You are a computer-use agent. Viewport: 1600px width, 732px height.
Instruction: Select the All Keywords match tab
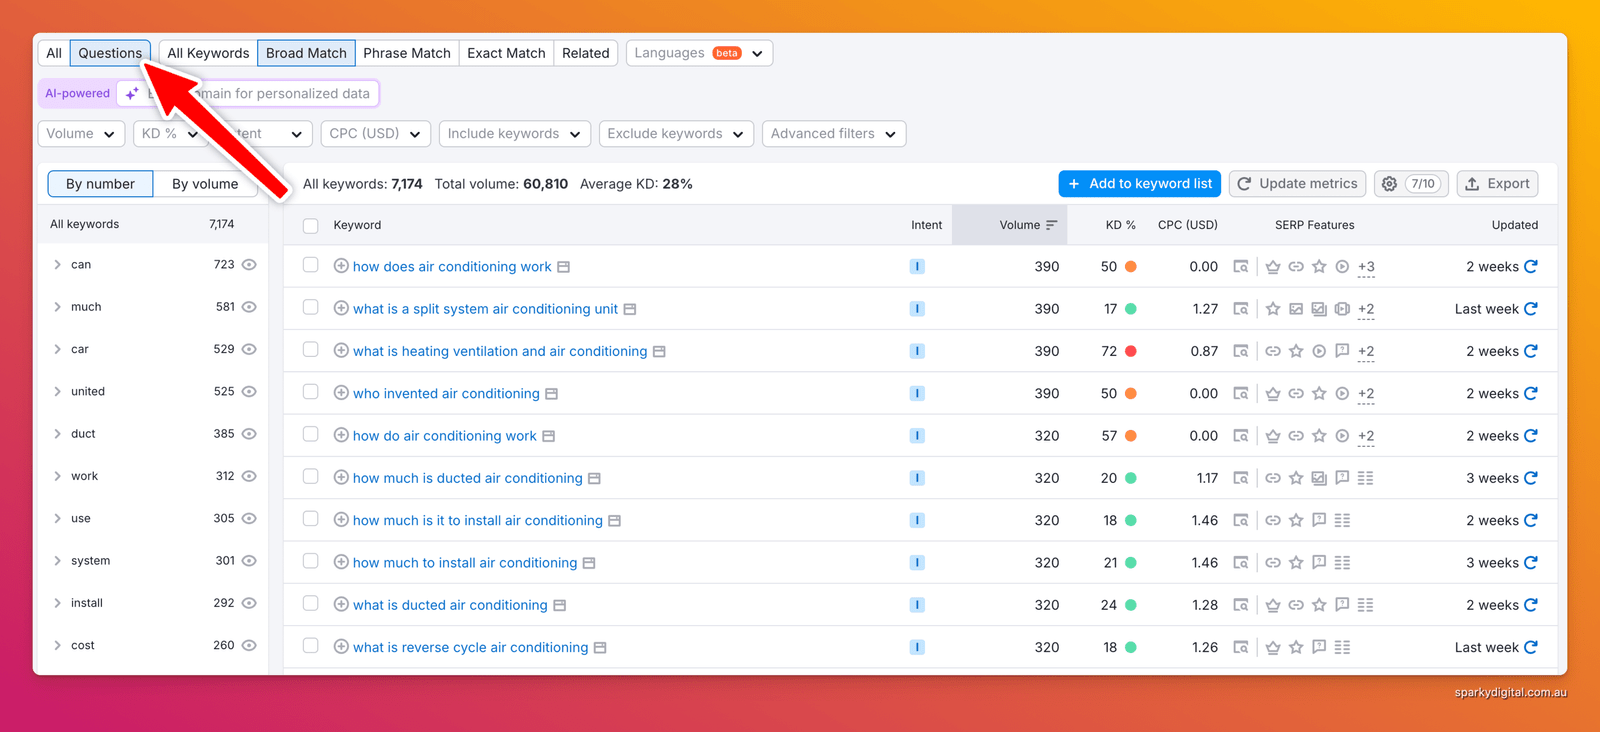click(208, 53)
